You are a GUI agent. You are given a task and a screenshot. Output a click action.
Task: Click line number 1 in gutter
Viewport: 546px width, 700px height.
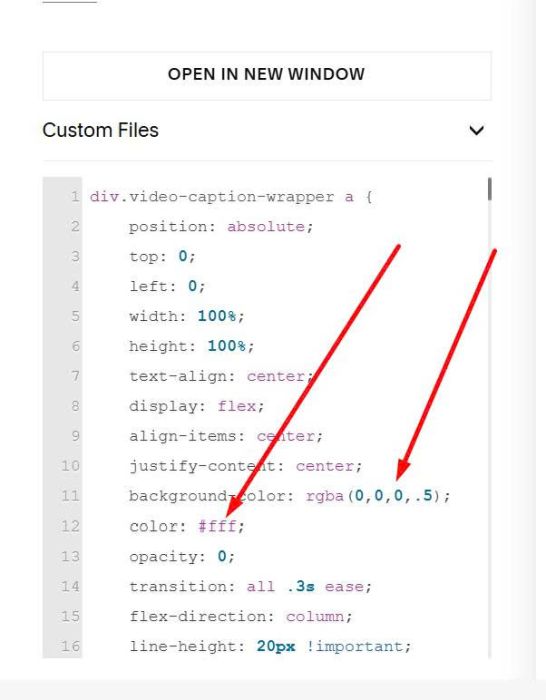75,196
